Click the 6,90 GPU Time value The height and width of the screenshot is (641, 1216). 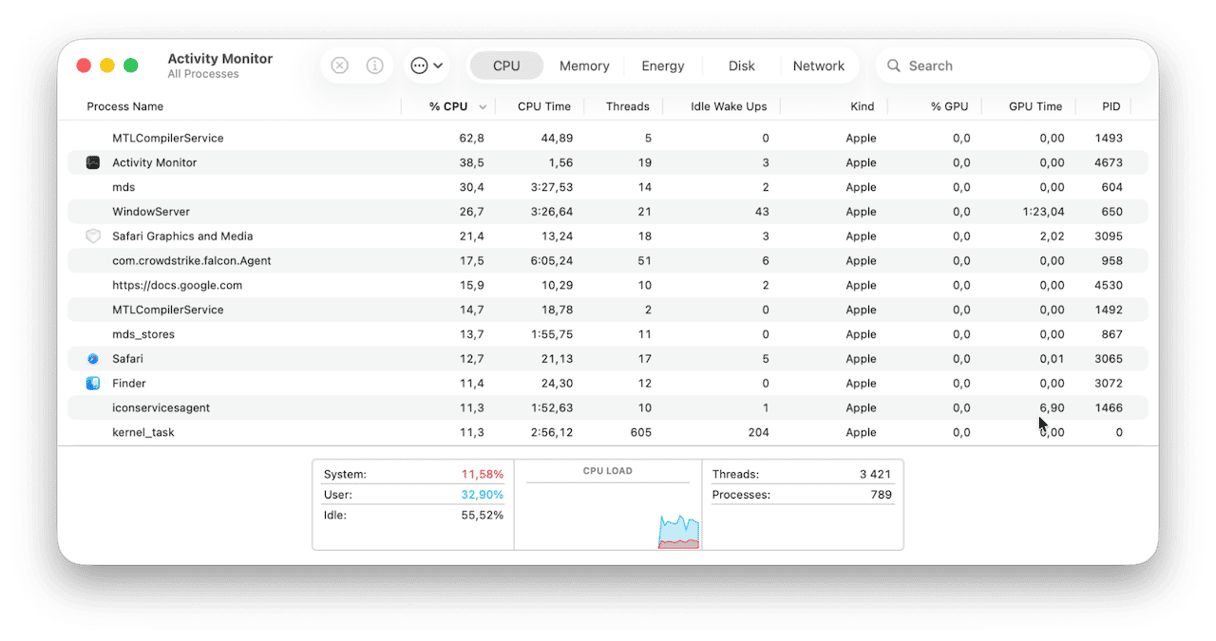tap(1052, 408)
